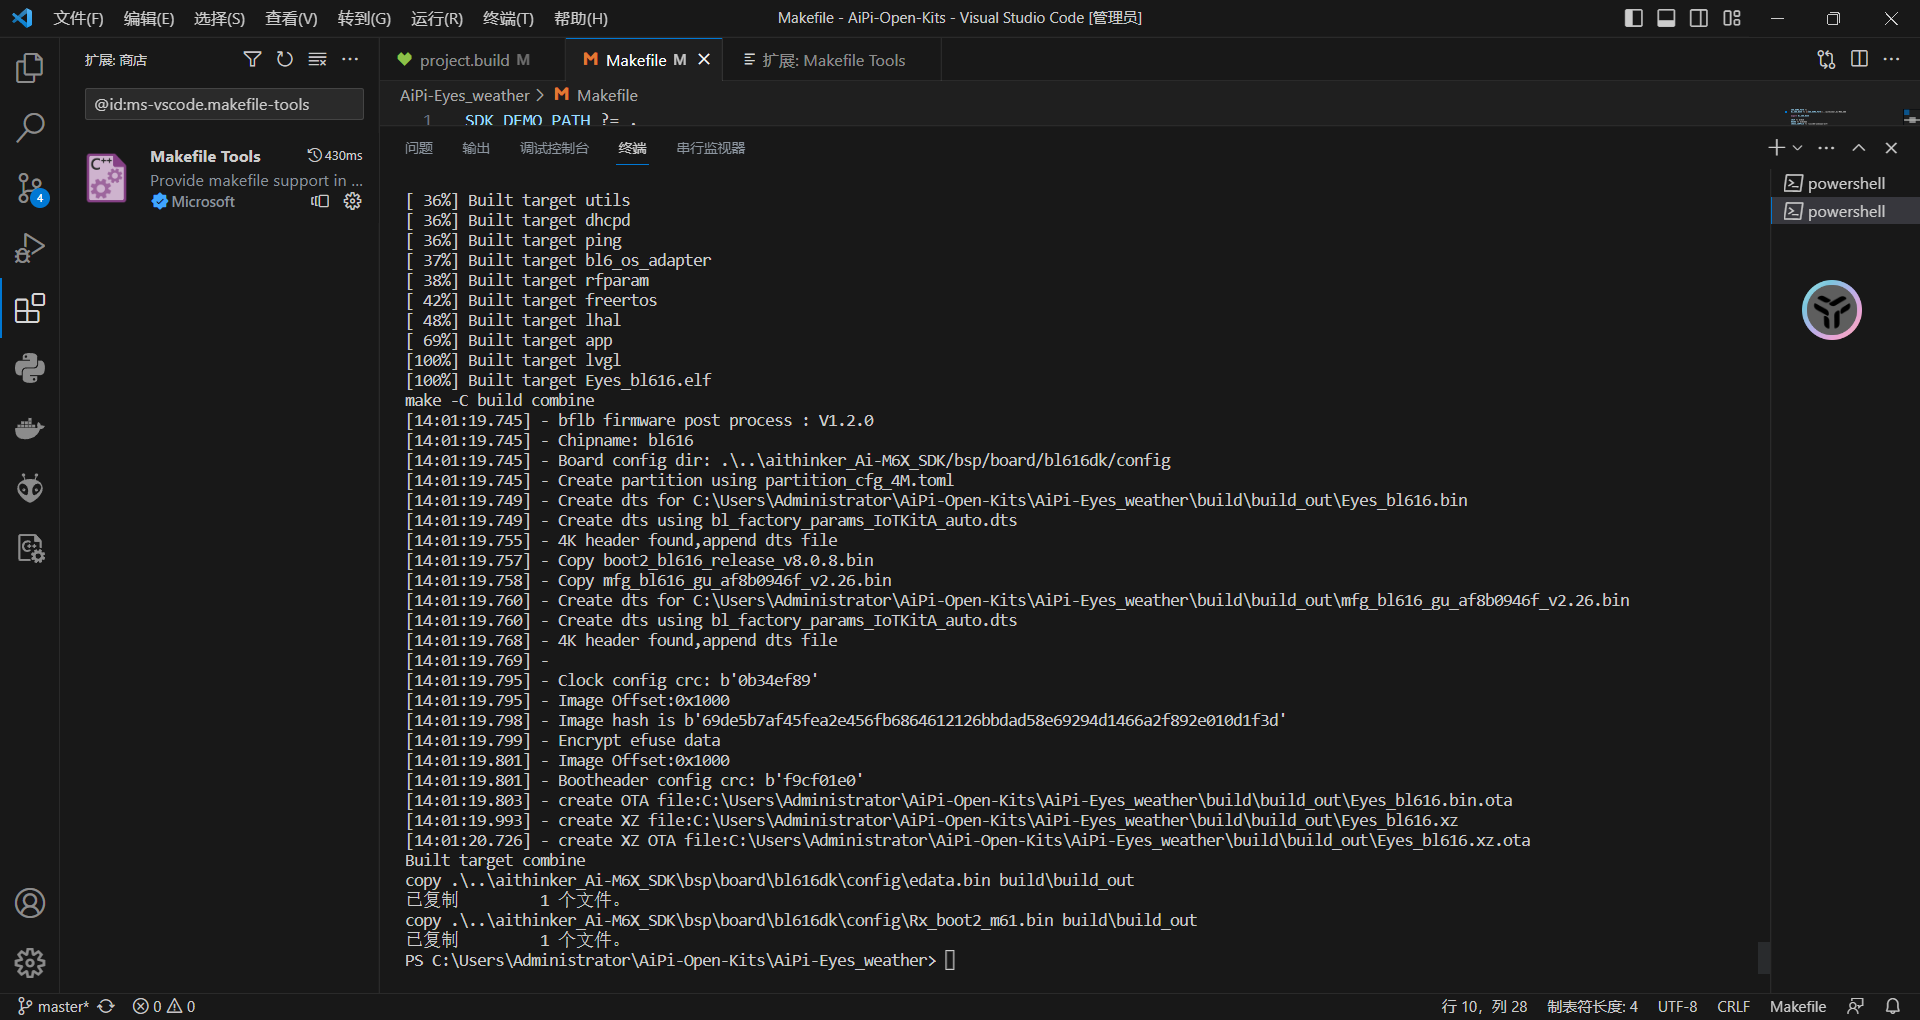The image size is (1920, 1020).
Task: Expand the AiPi-Eyes_weather breadcrumb
Action: [x=465, y=95]
